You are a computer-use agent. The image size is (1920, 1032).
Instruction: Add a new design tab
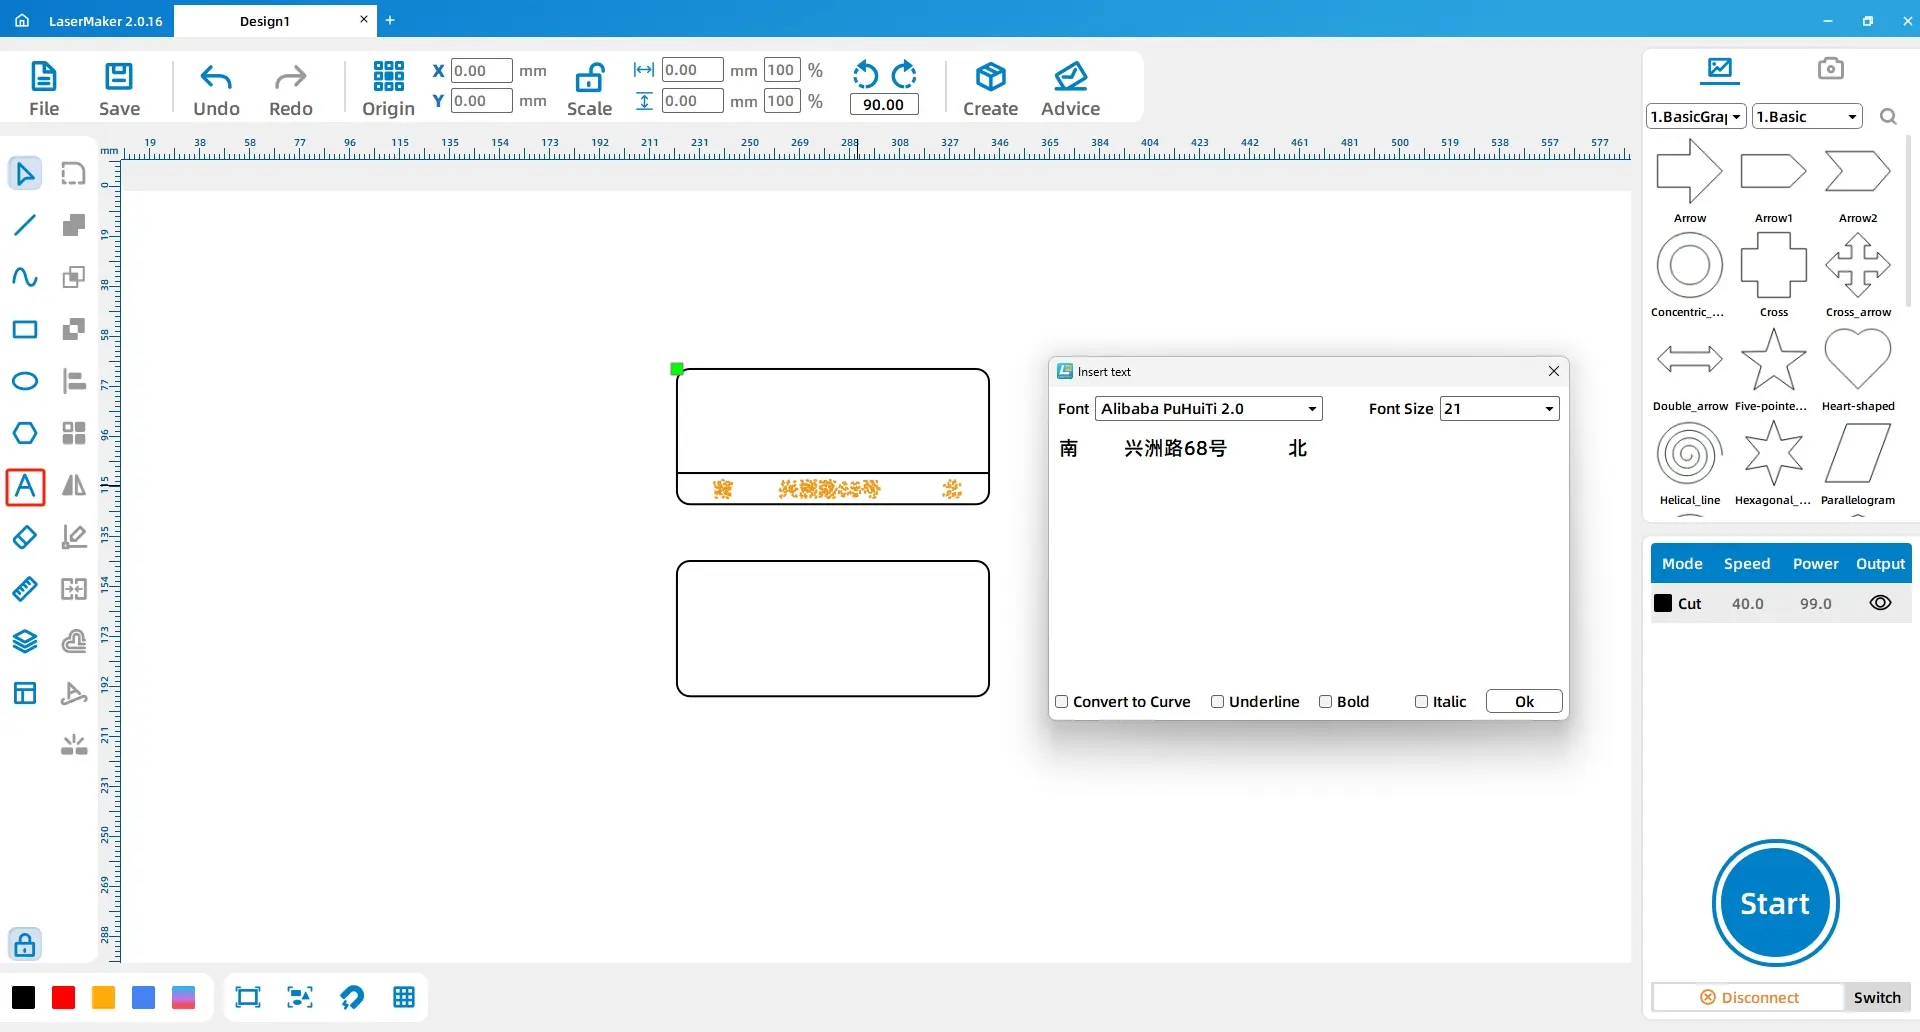tap(390, 20)
